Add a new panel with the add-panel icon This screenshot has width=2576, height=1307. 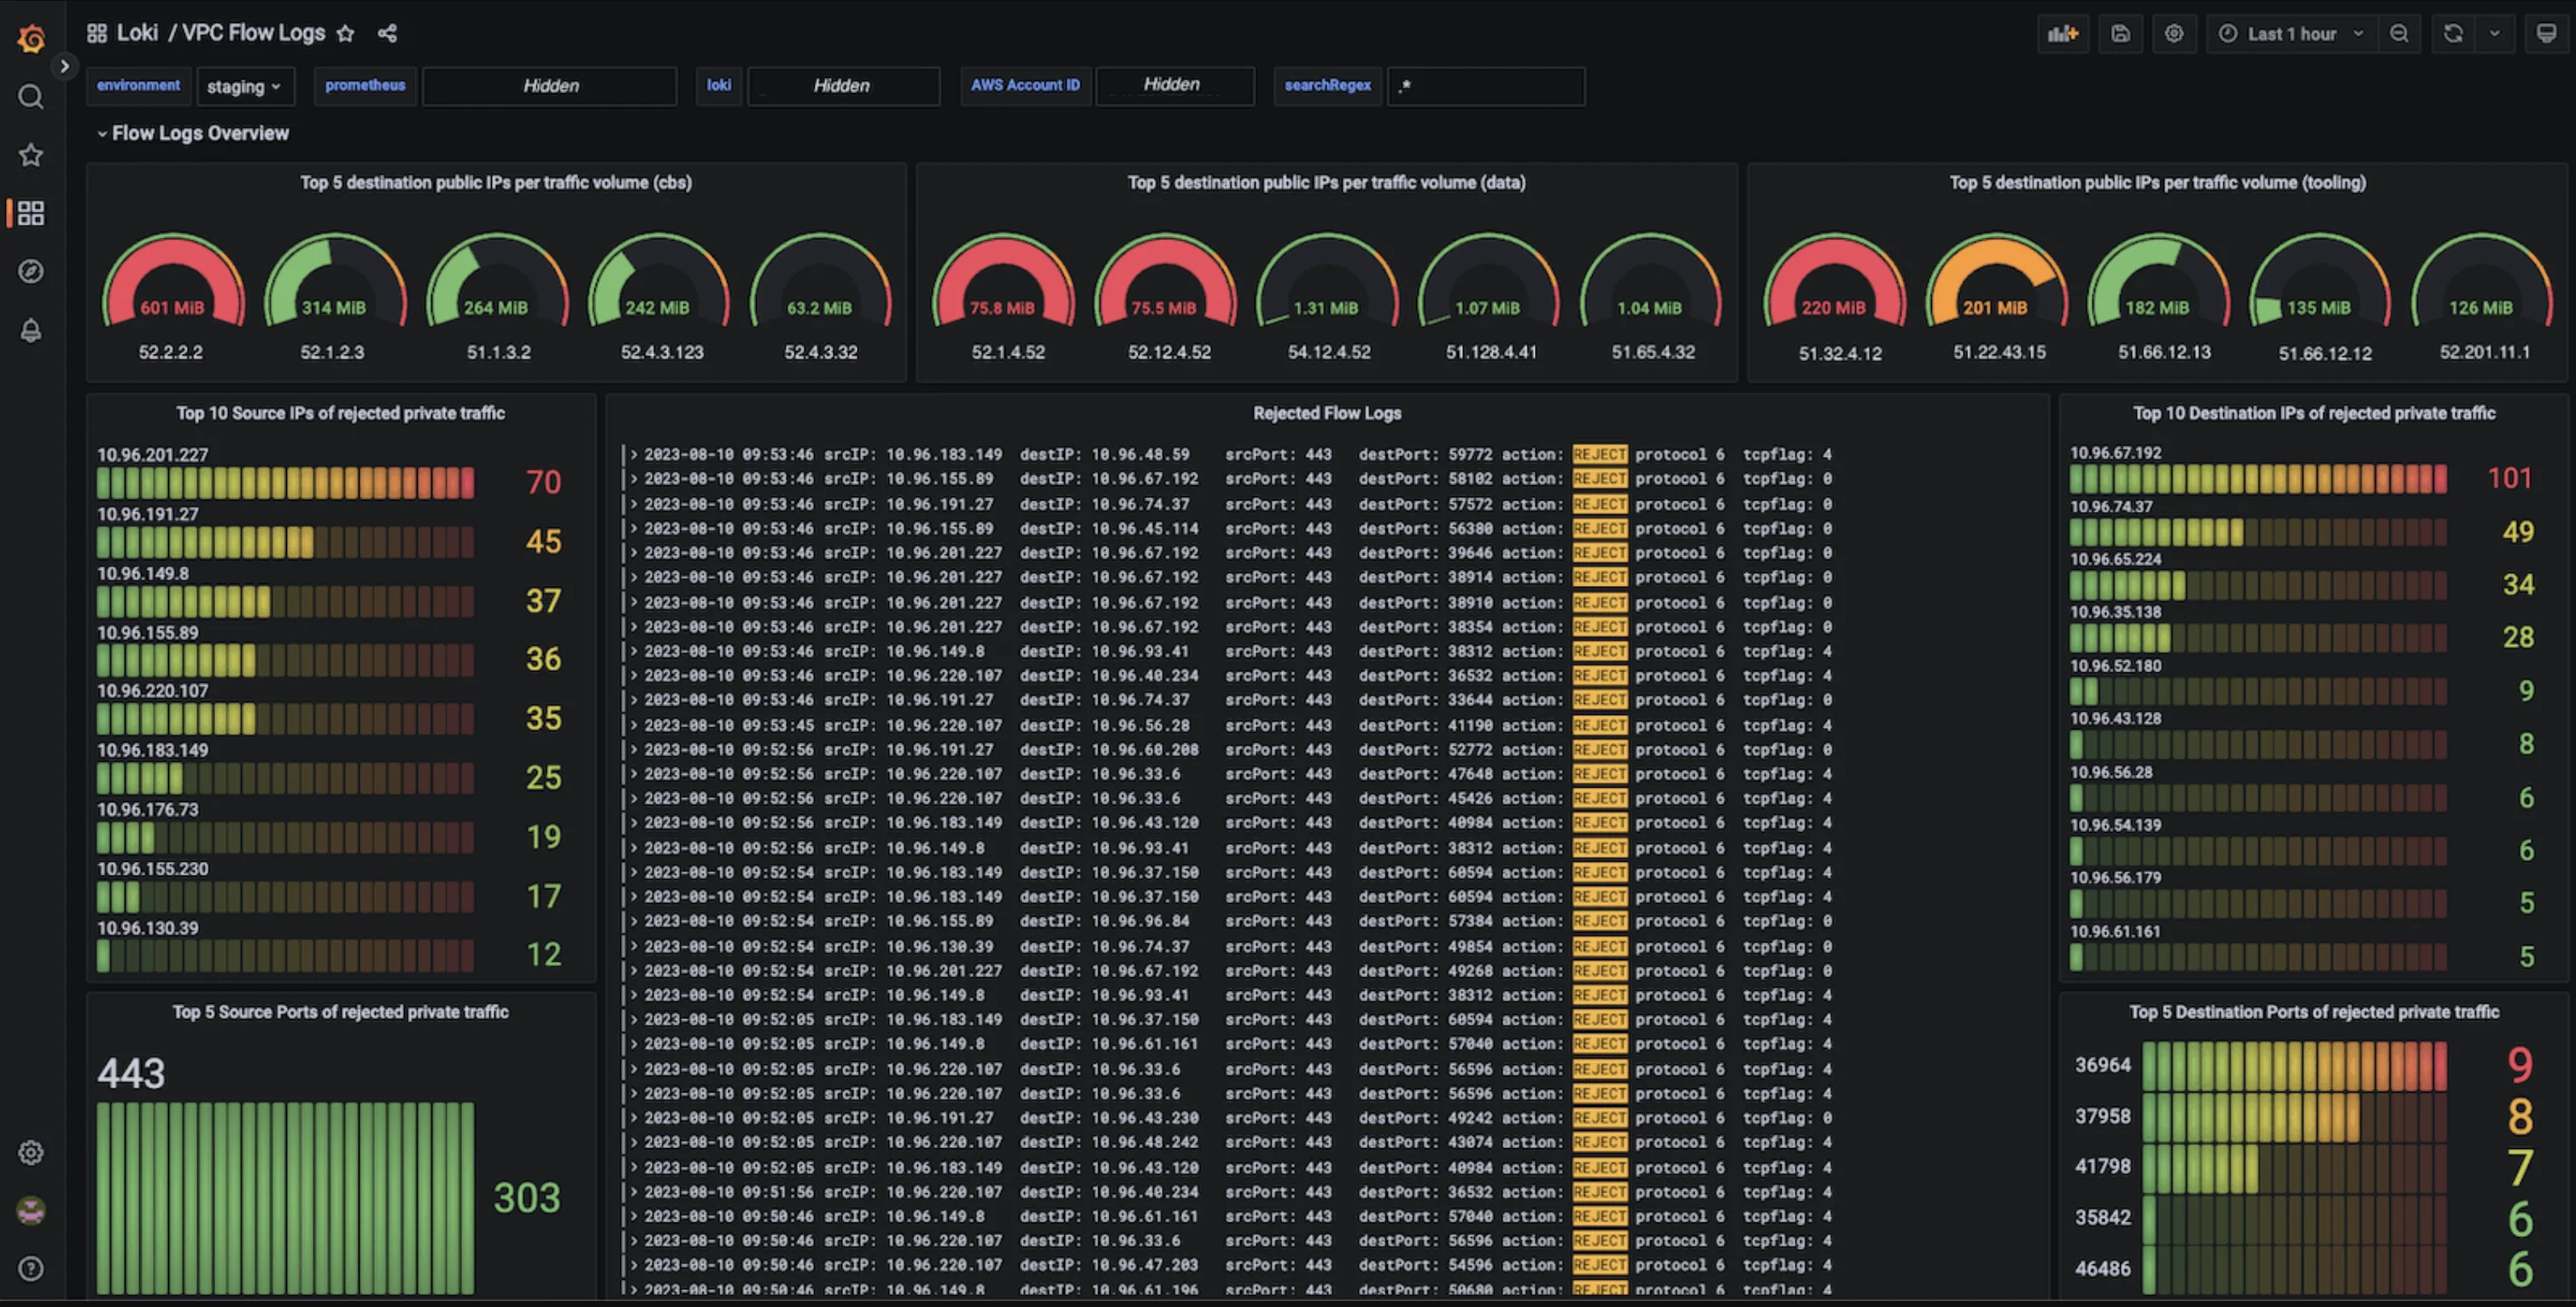click(x=2064, y=33)
